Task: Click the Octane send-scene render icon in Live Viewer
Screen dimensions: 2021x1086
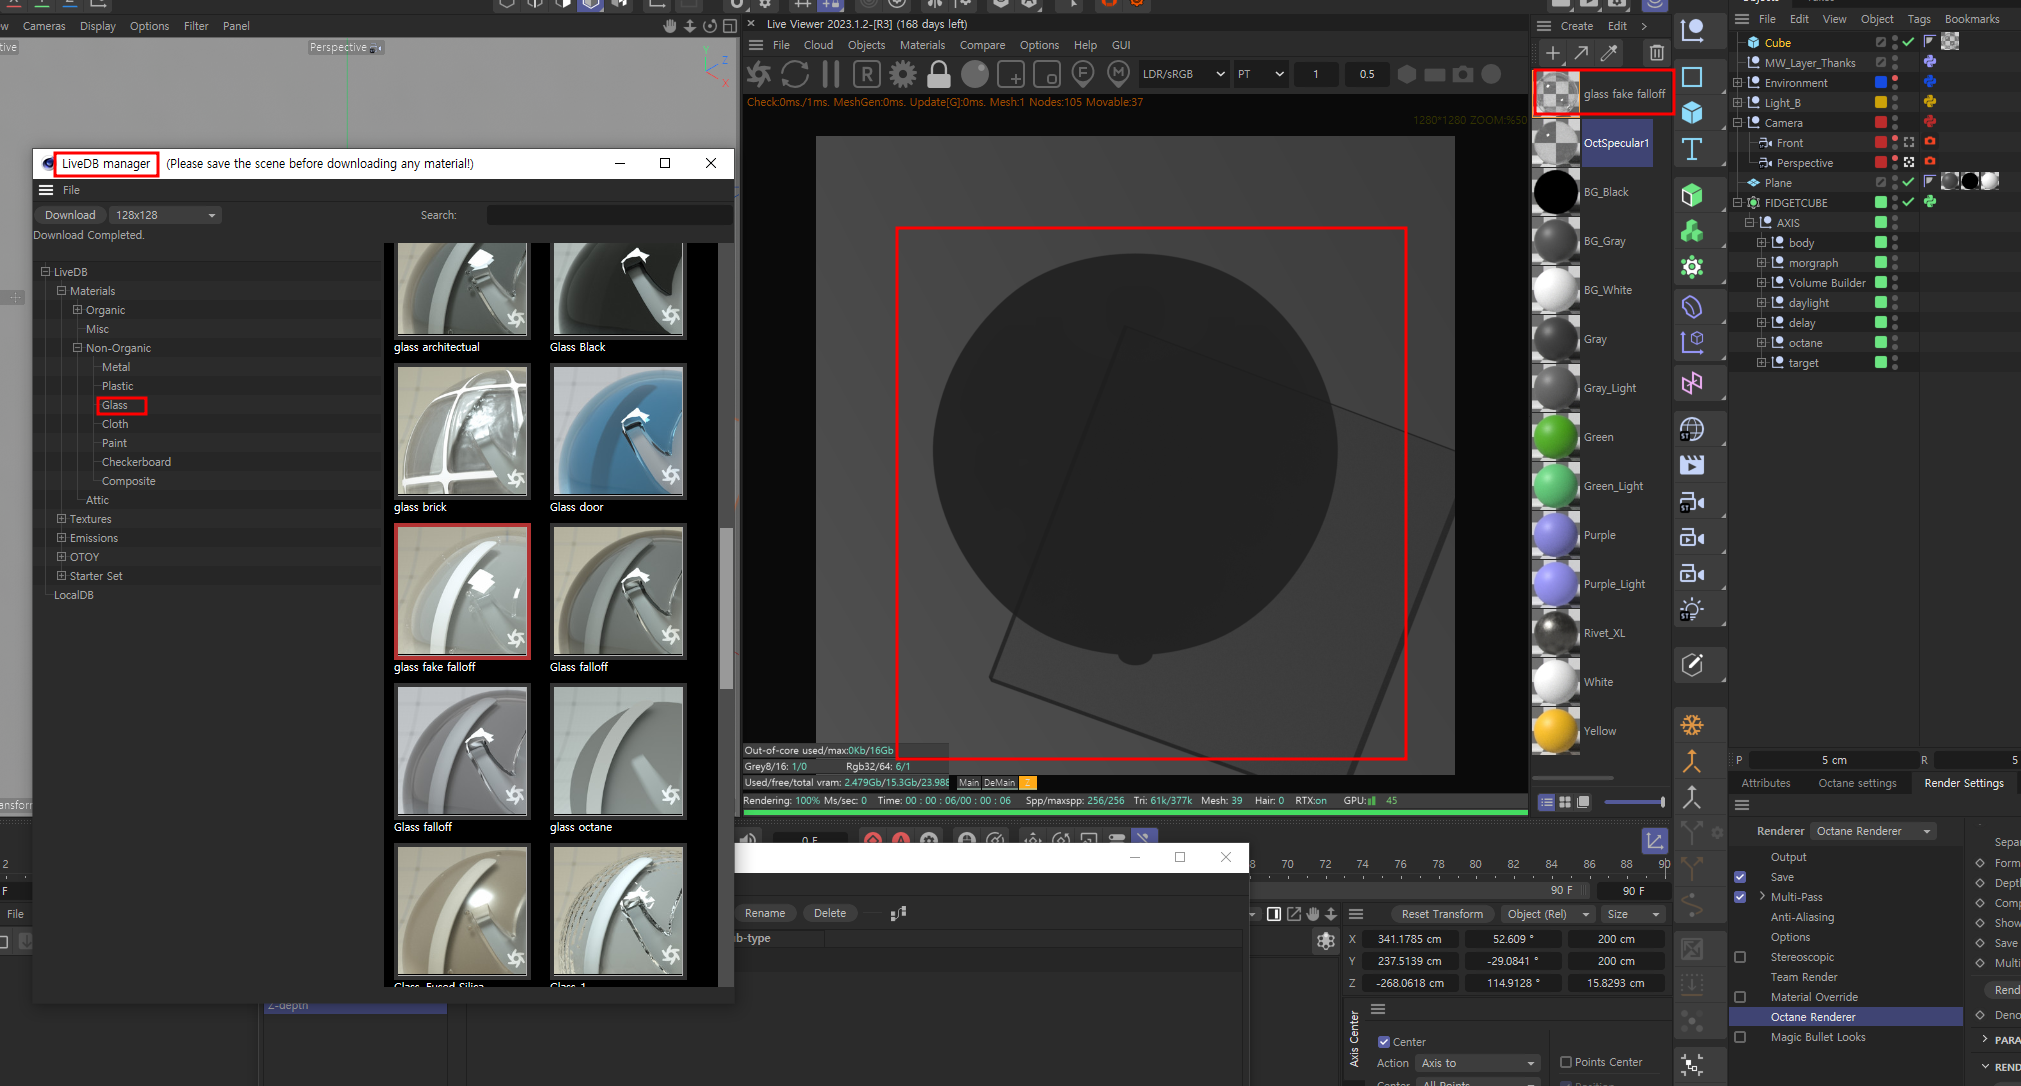Action: pos(759,74)
